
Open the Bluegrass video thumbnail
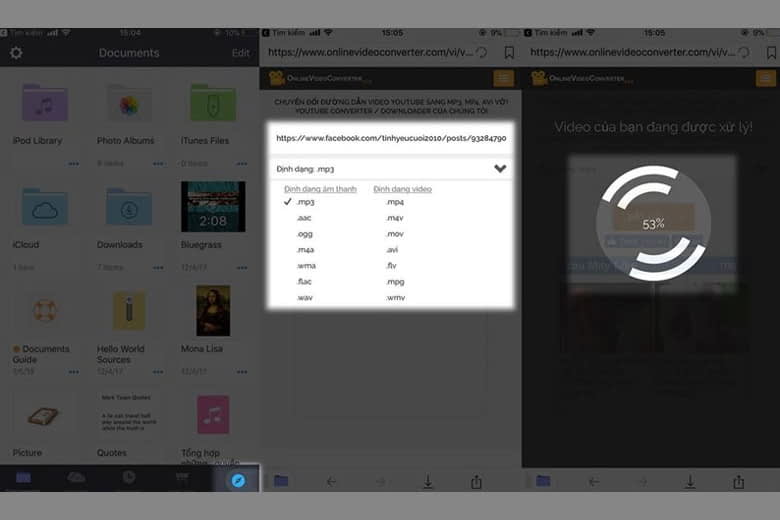(213, 207)
